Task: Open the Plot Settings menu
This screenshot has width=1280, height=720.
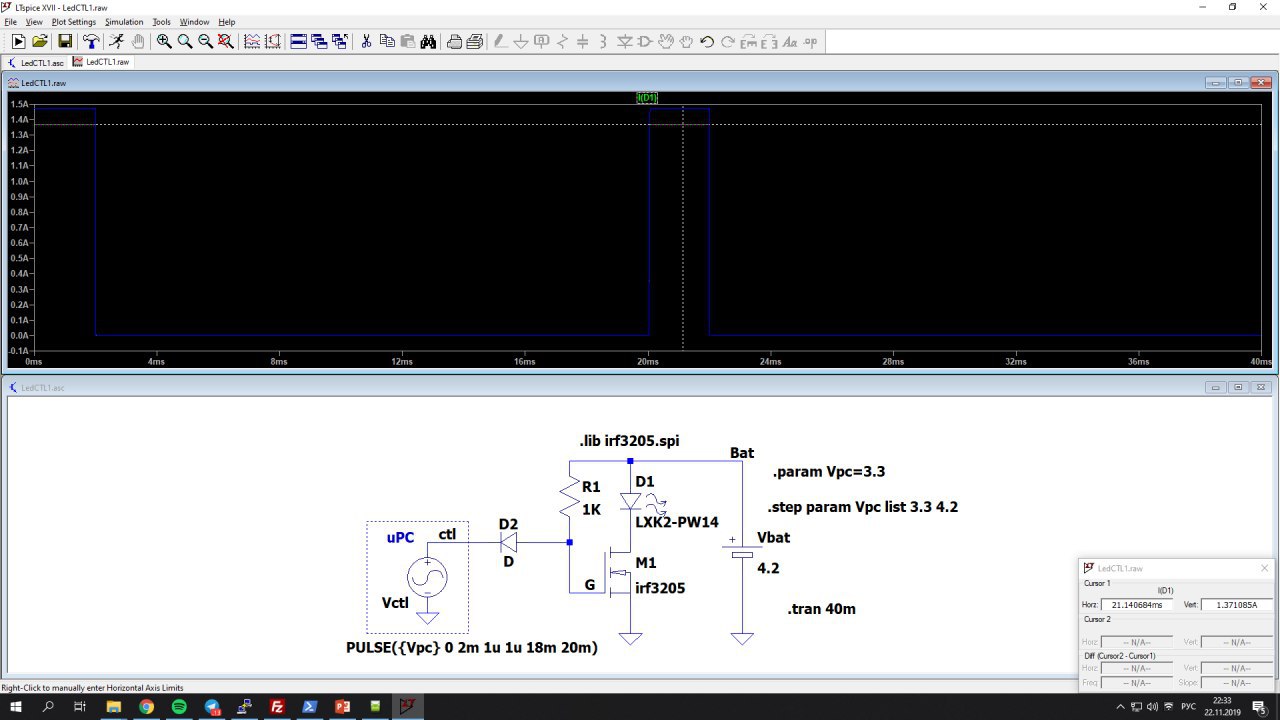Action: click(74, 22)
